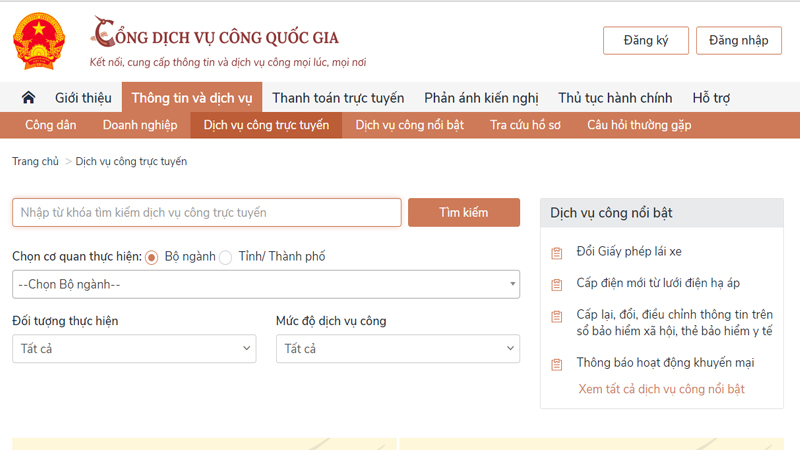Click document icon beside Cấp lại, đổi sổ bảo hiểm
Viewport: 800px width, 450px height.
tap(557, 316)
